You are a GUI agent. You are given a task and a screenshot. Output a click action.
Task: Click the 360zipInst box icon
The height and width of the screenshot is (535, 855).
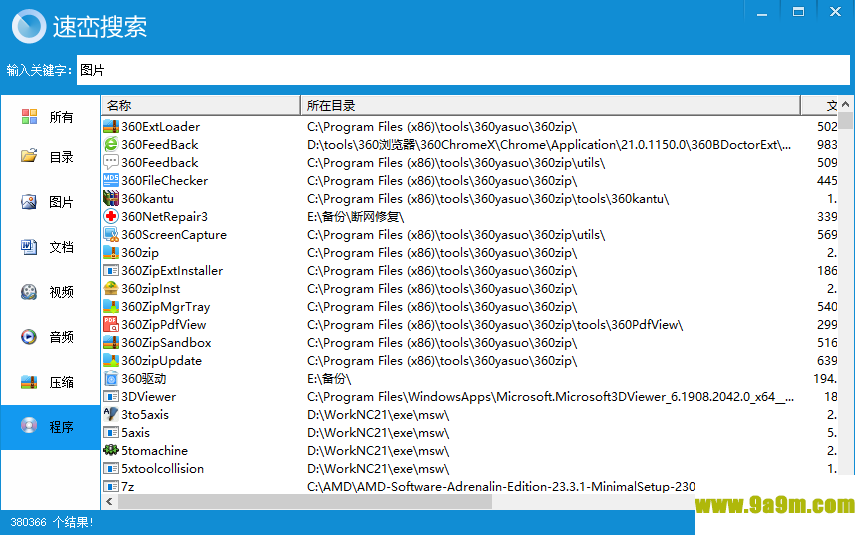tap(111, 288)
